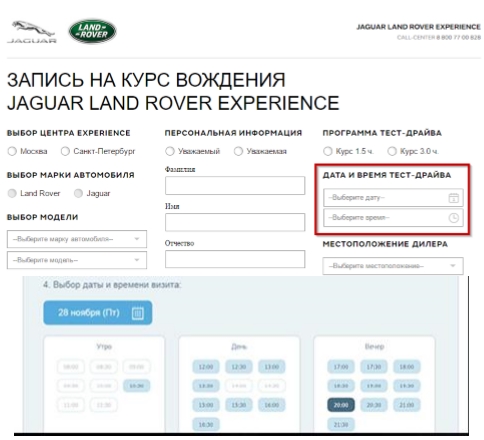Expand the Выберите местоположение dealer dropdown
The image size is (484, 440).
pyautogui.click(x=393, y=266)
